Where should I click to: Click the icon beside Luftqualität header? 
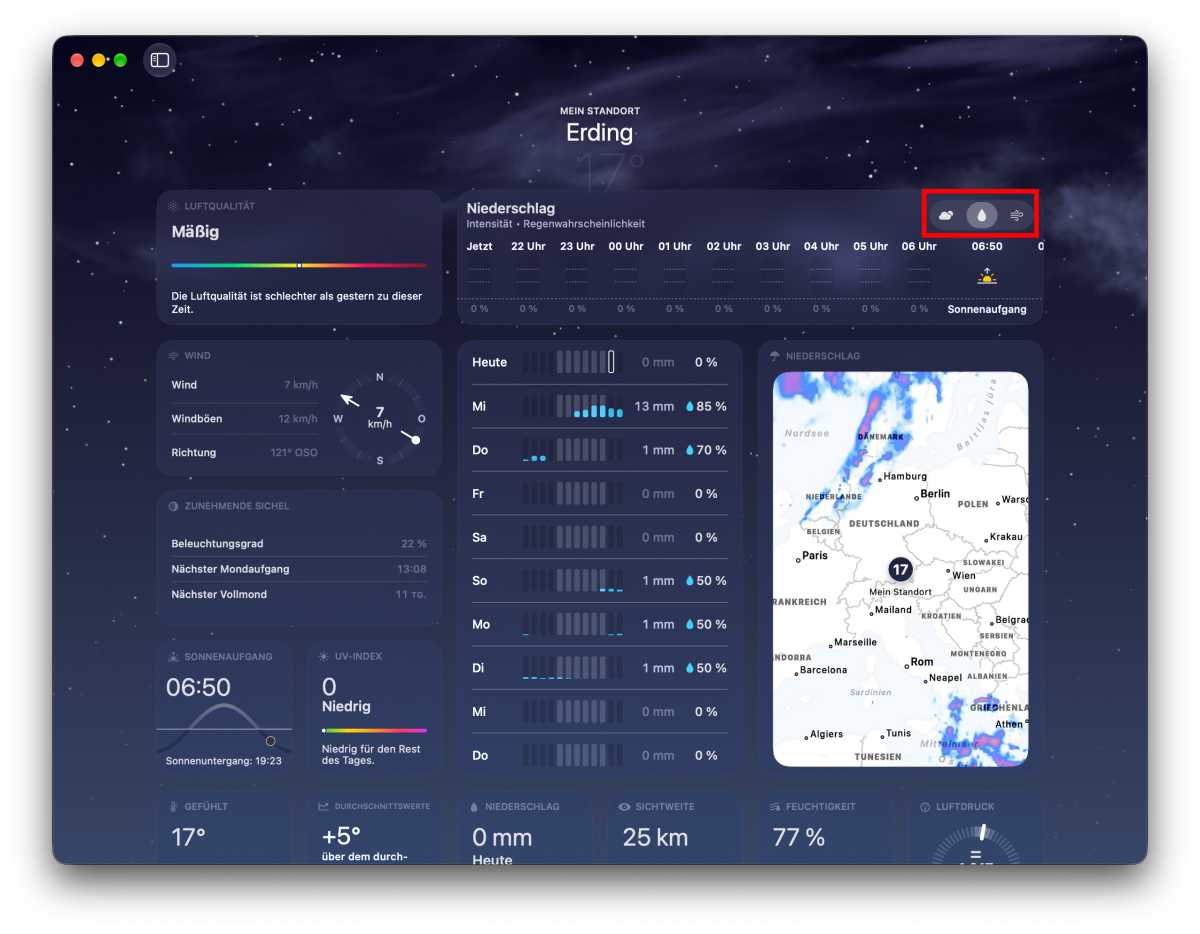point(174,206)
